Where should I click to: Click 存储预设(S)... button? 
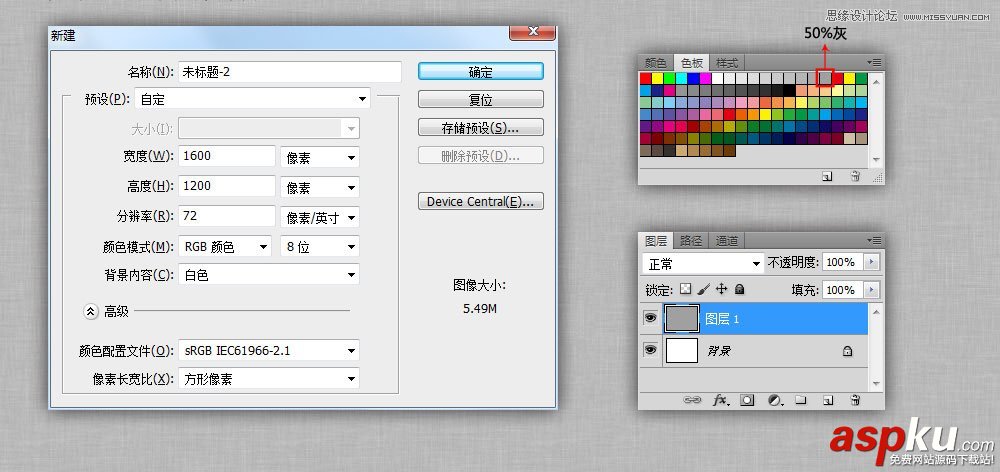481,128
